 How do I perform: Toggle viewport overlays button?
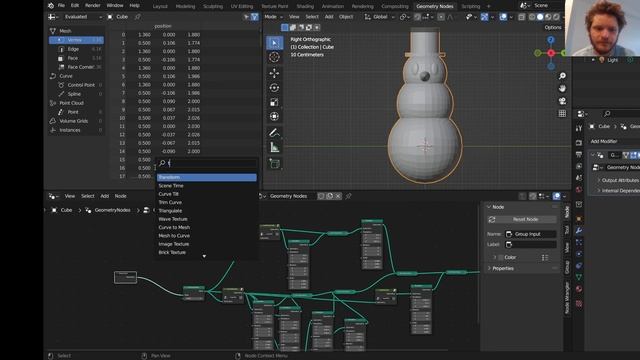(x=503, y=17)
